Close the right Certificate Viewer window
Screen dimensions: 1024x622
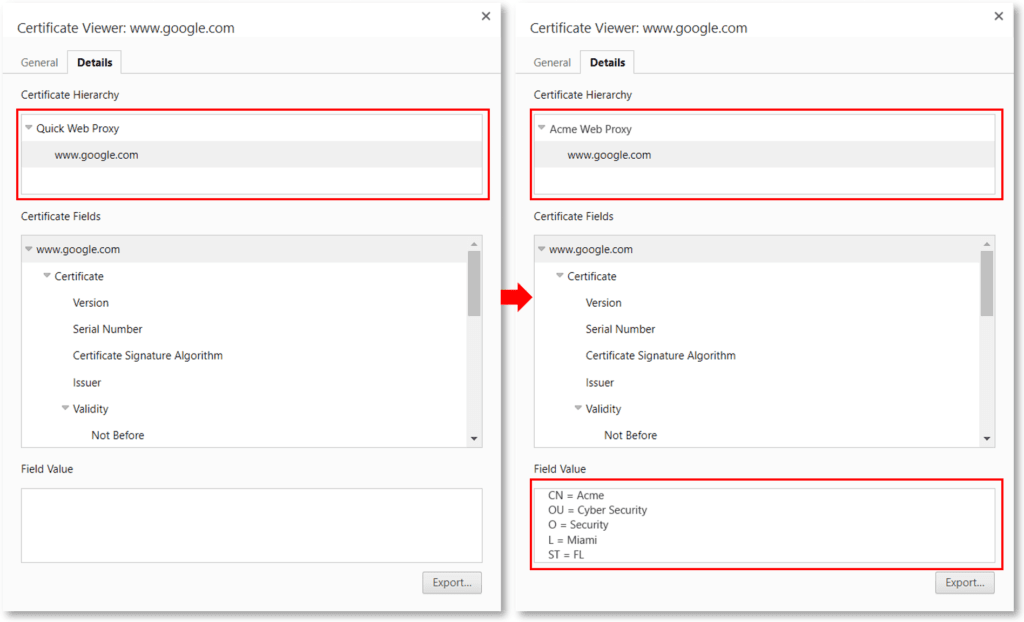(x=999, y=16)
